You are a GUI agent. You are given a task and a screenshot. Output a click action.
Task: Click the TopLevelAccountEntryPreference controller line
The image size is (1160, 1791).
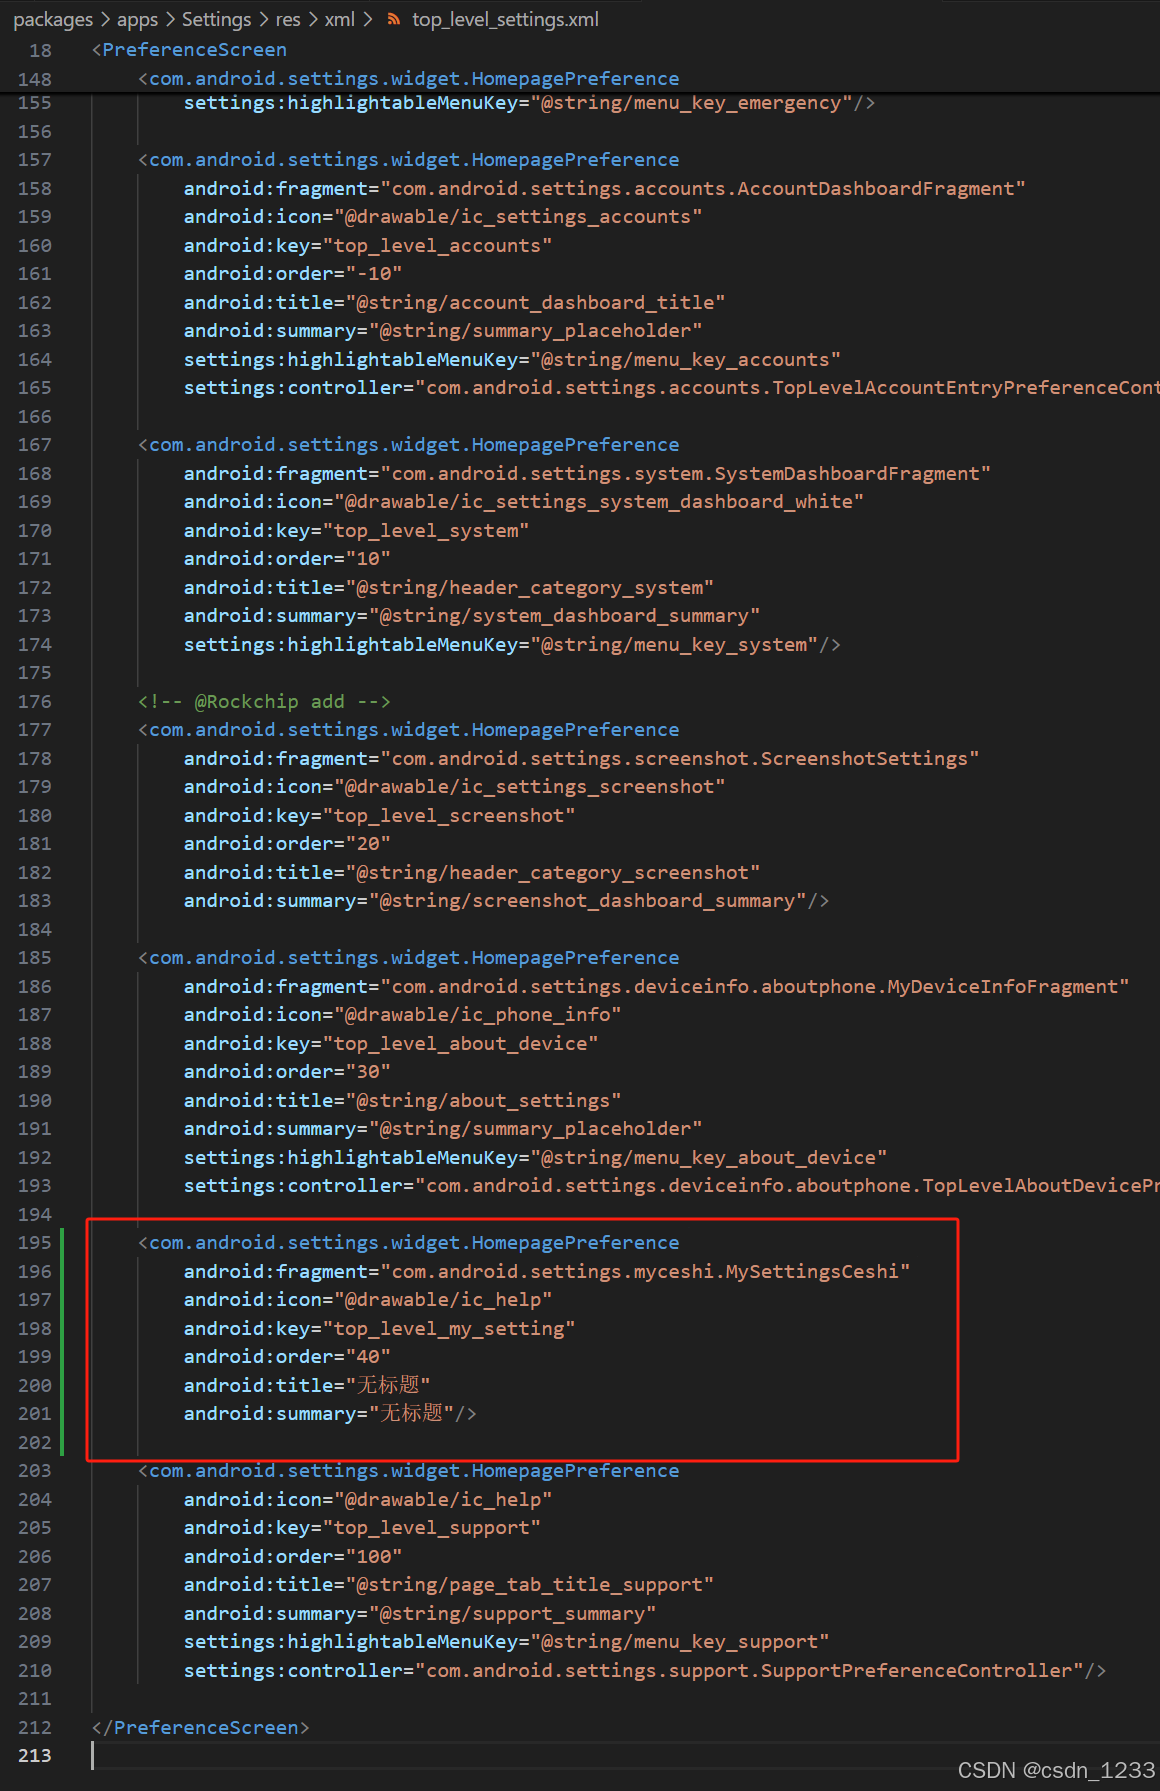672,388
